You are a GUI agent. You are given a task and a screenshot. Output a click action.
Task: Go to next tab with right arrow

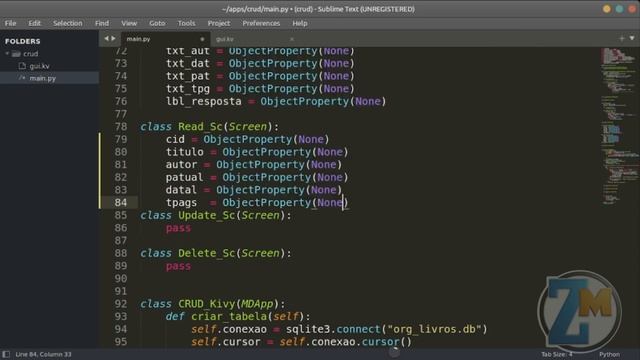(x=113, y=39)
